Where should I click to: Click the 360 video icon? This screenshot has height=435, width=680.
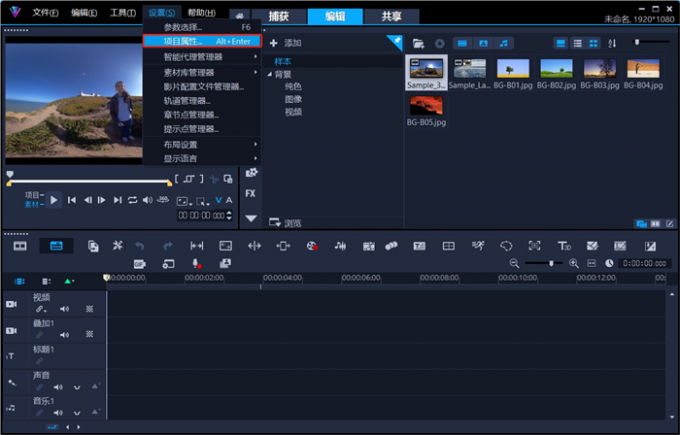point(163,200)
